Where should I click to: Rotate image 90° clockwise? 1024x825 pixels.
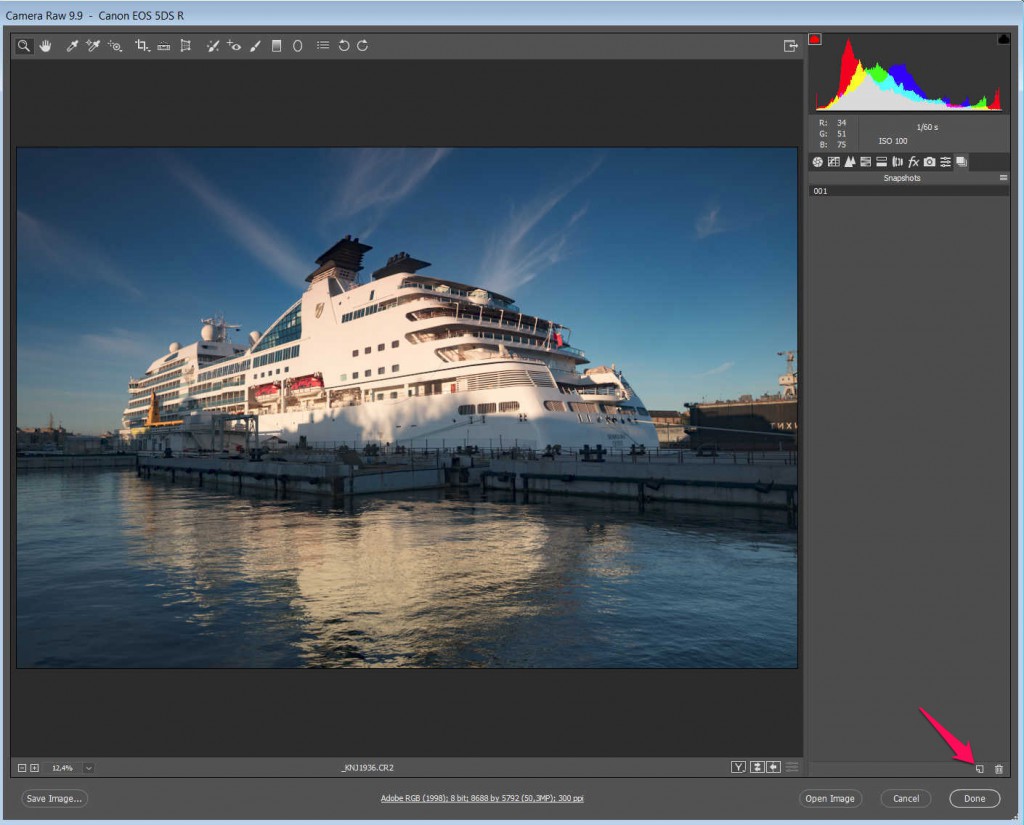(363, 46)
